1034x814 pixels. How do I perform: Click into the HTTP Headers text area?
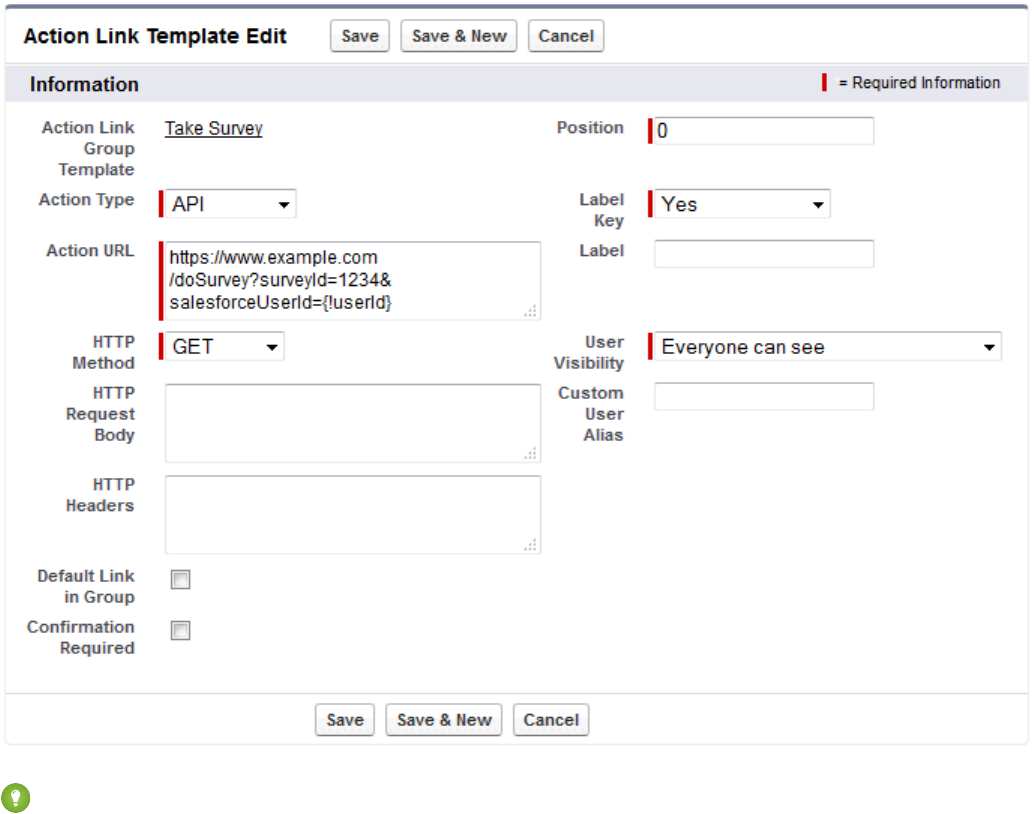pyautogui.click(x=352, y=514)
